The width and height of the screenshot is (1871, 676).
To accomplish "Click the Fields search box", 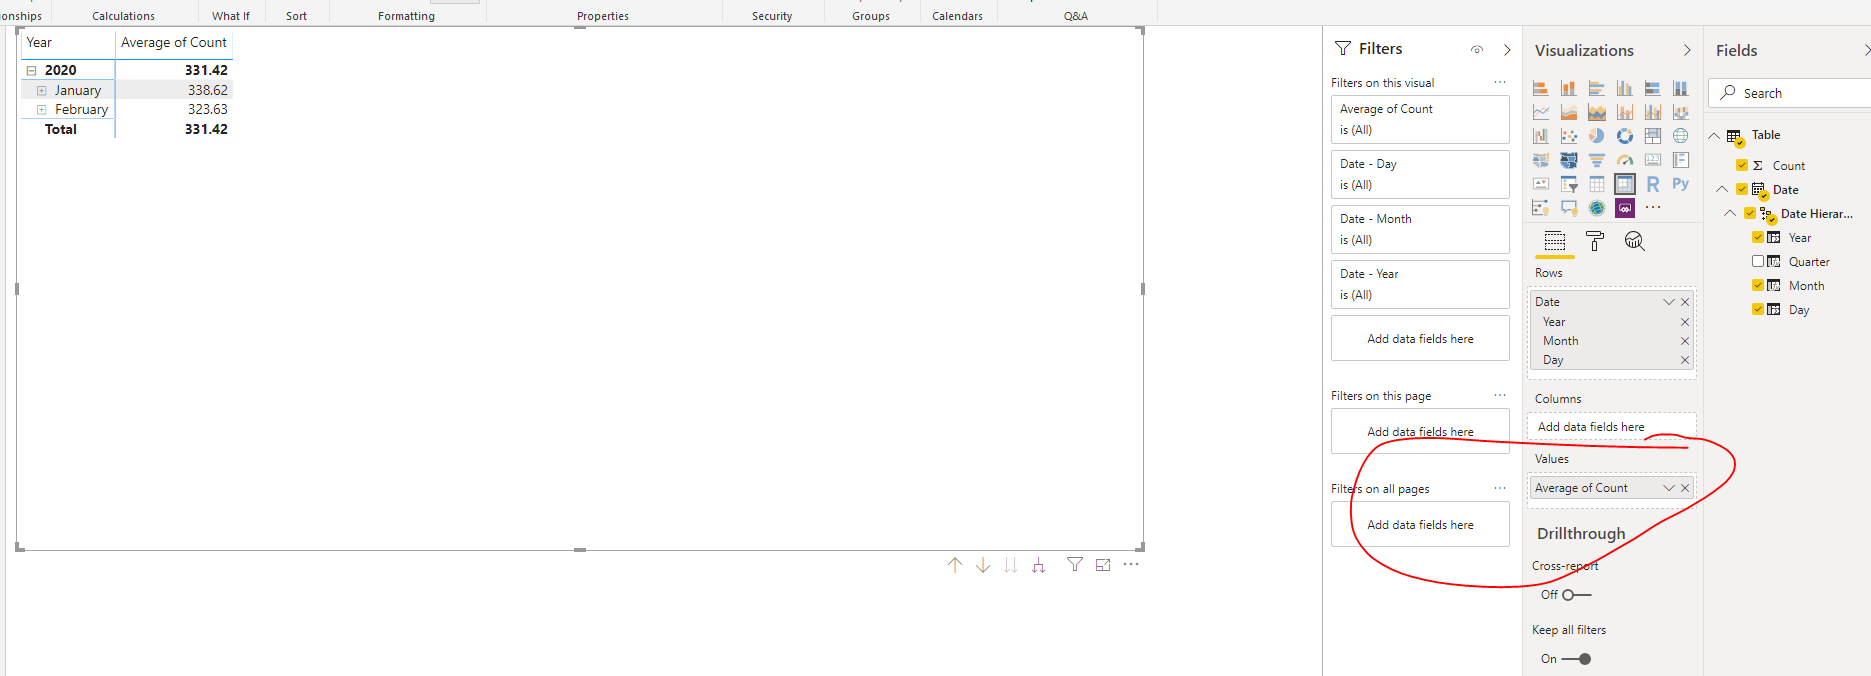I will (1790, 93).
